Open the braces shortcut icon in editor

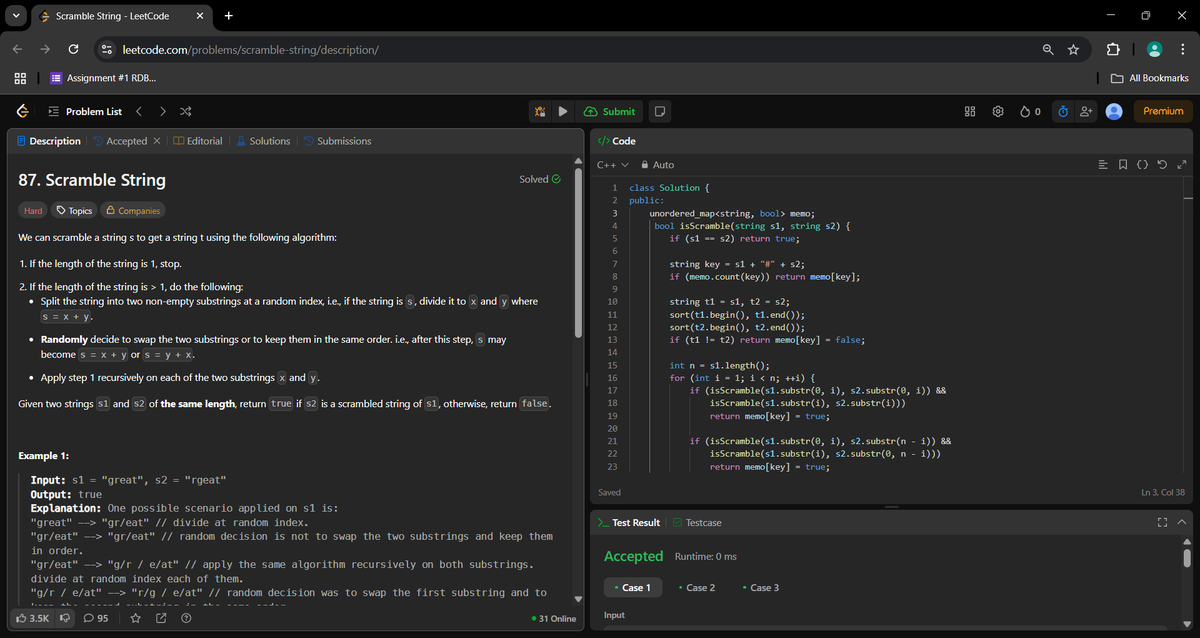pos(1143,164)
